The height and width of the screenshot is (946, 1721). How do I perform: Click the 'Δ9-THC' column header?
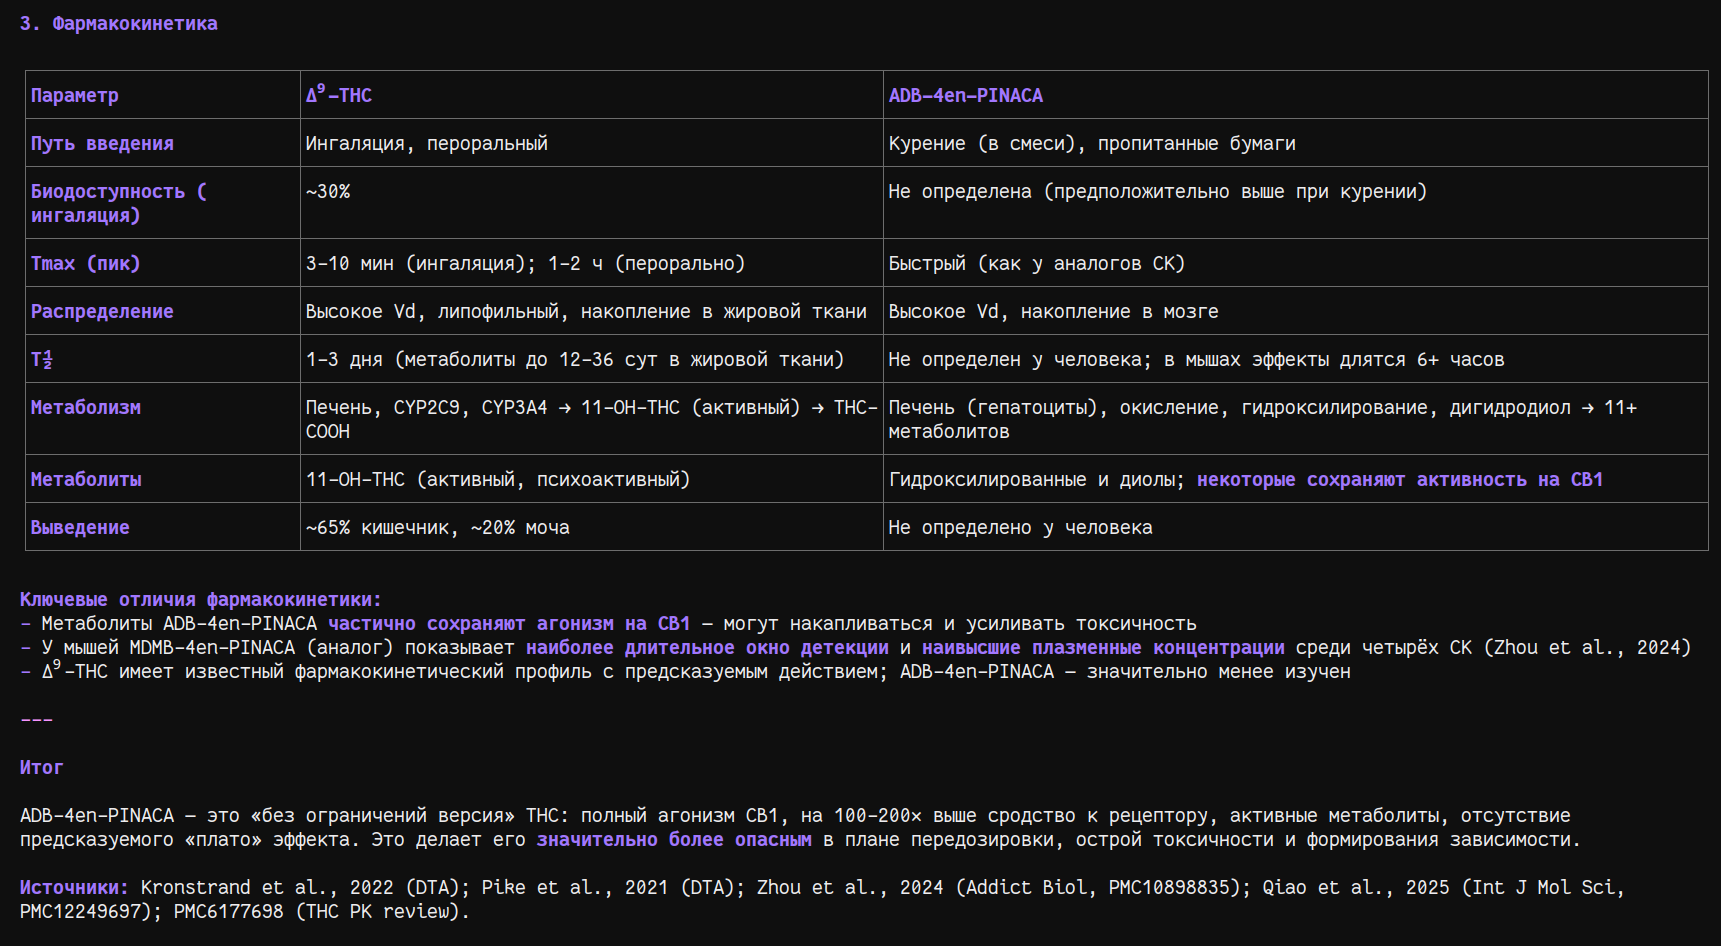click(x=339, y=95)
